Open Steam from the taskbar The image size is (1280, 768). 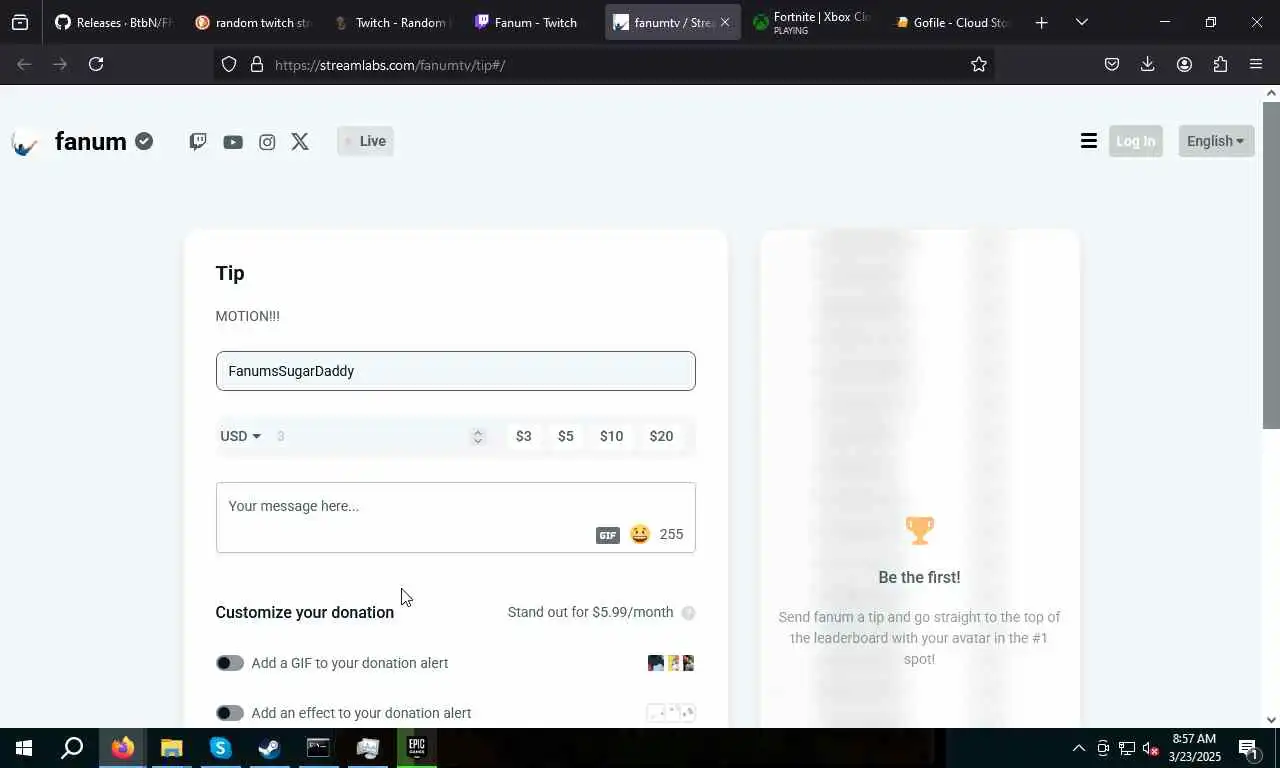point(269,748)
